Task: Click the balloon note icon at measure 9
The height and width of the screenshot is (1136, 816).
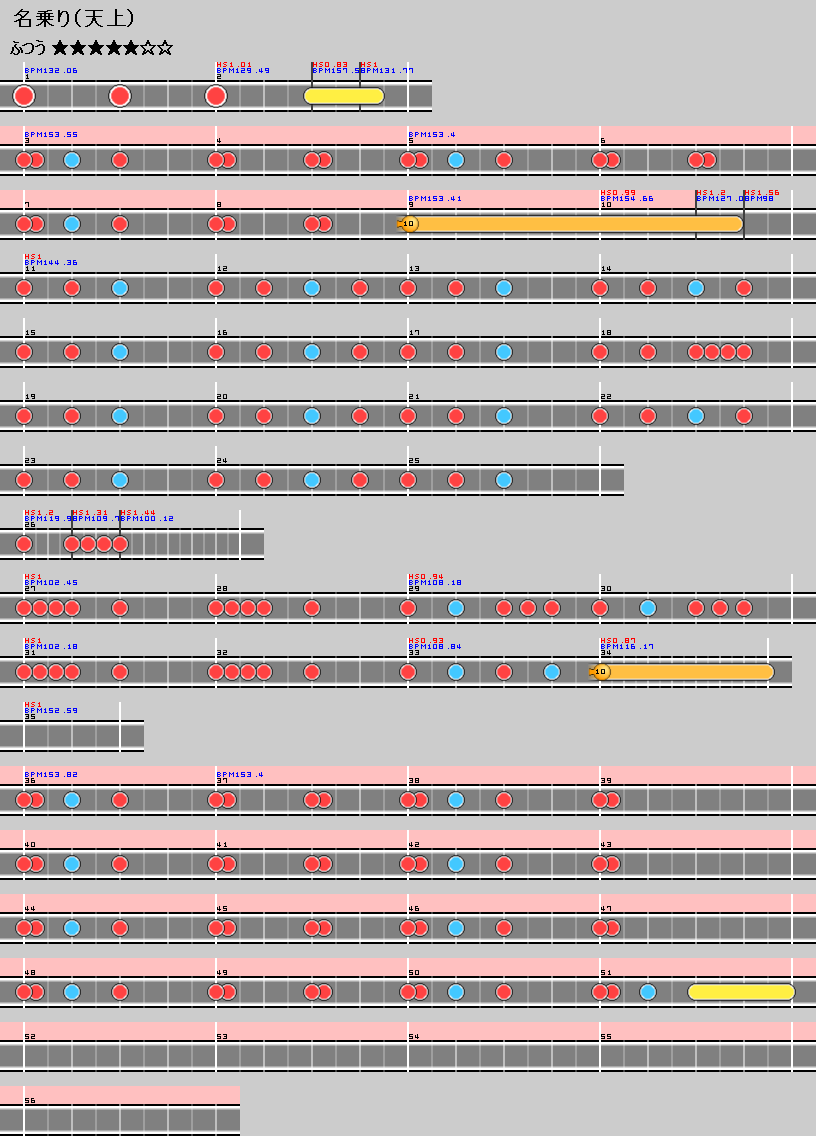Action: tap(407, 224)
